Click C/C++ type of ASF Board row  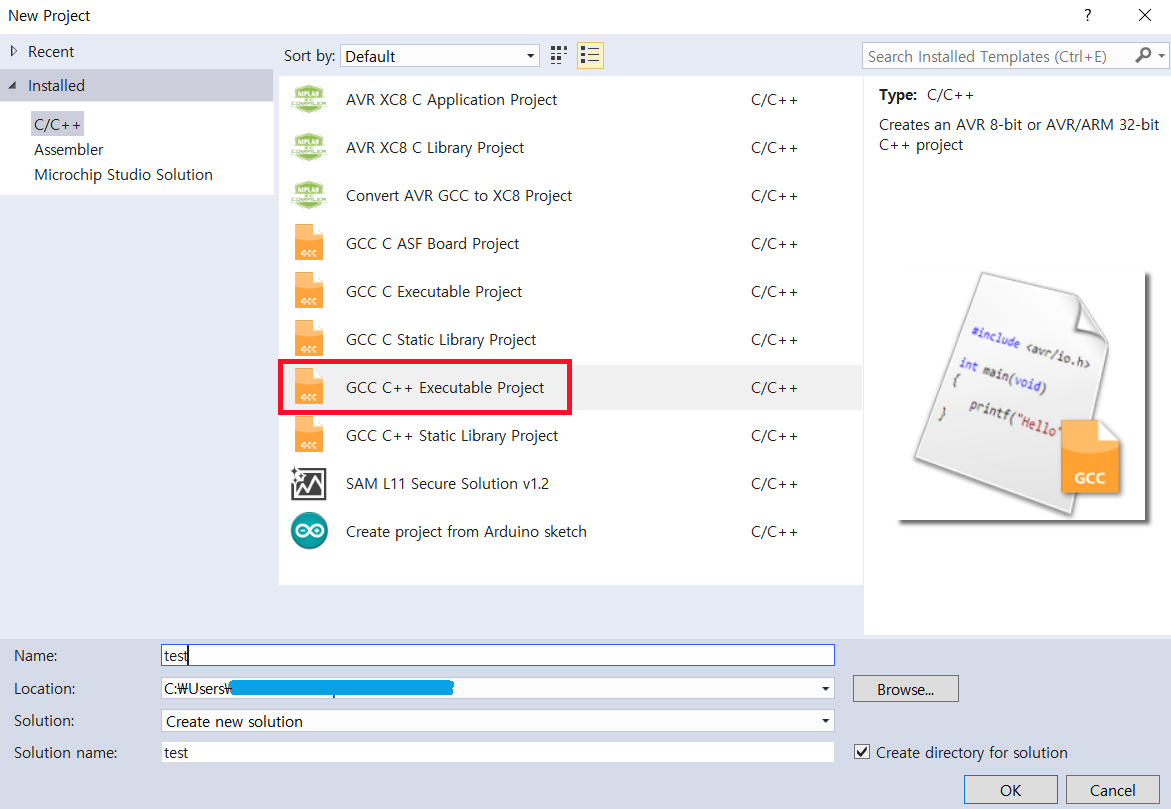[774, 244]
